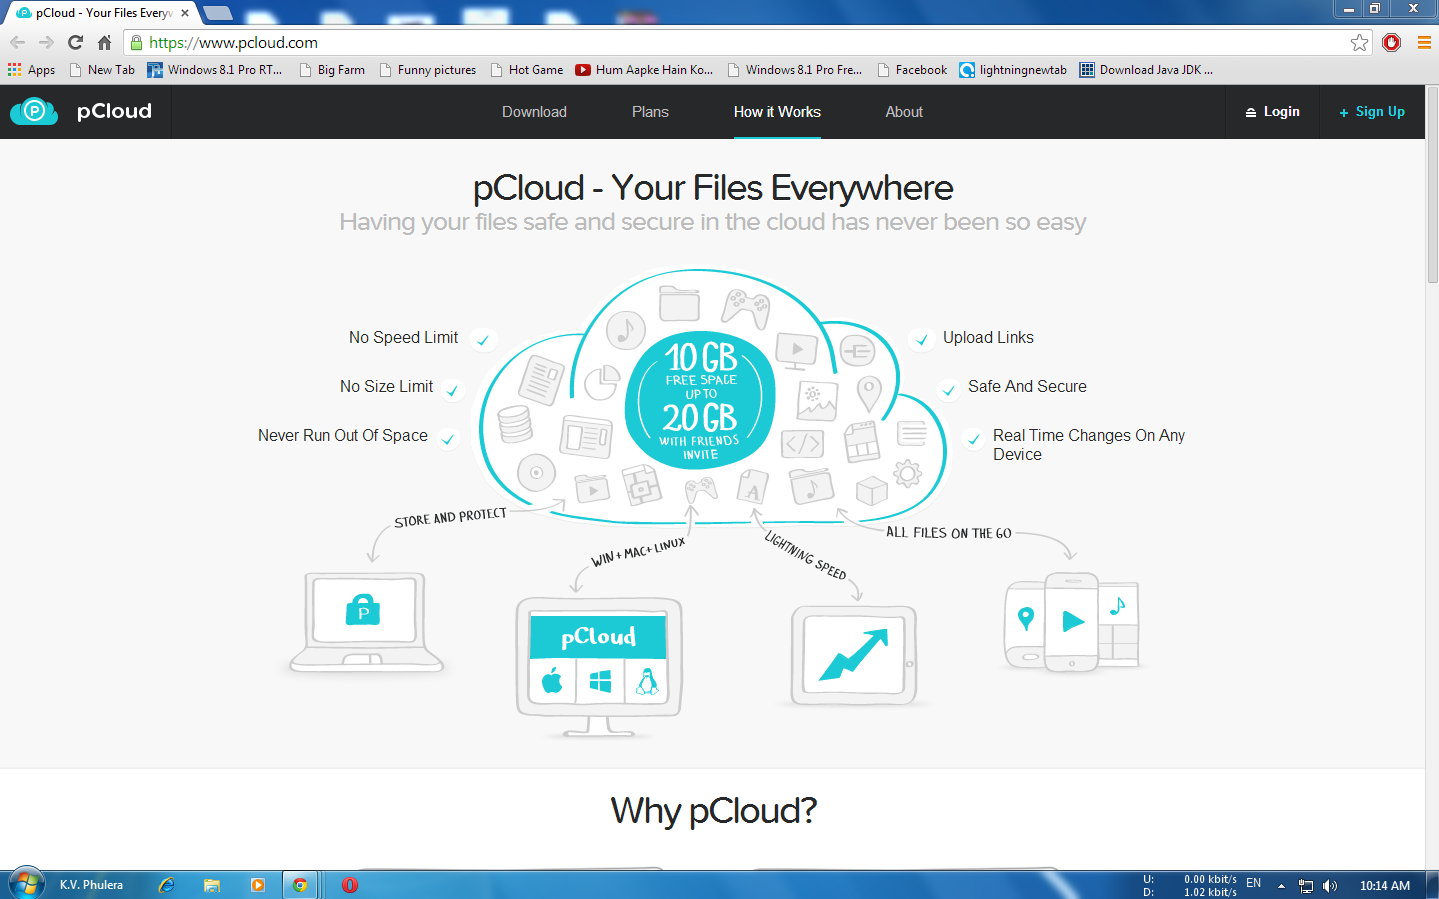The height and width of the screenshot is (899, 1439).
Task: Open Windows Explorer from the taskbar
Action: 212,885
